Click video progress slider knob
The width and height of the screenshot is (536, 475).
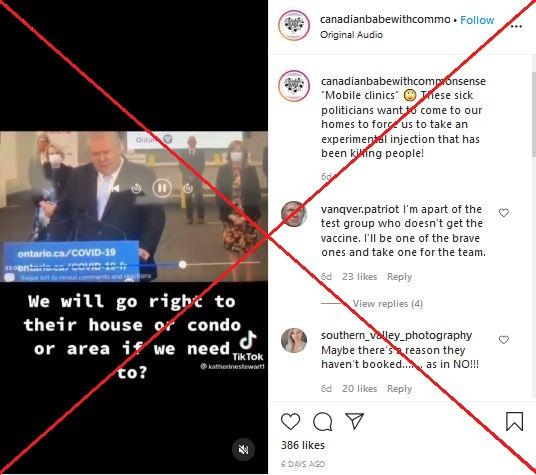tap(183, 264)
